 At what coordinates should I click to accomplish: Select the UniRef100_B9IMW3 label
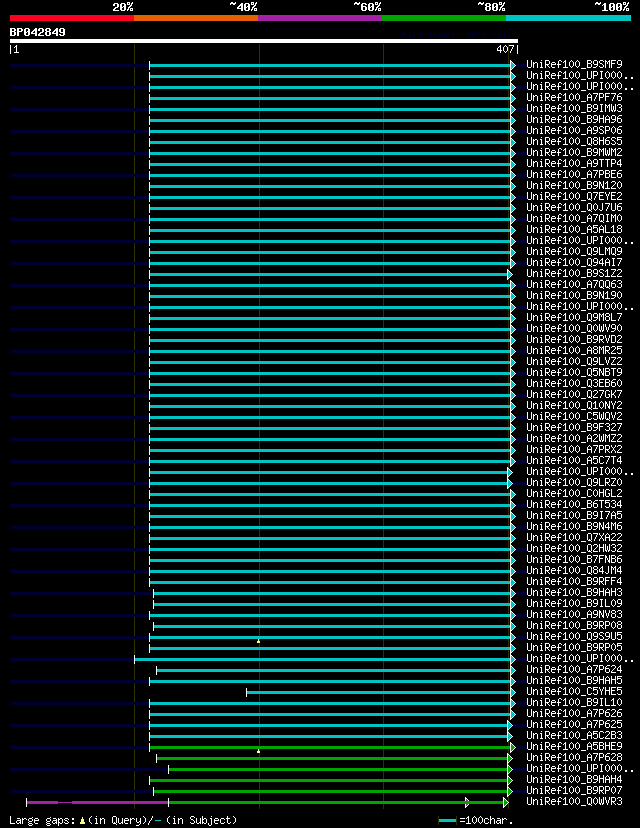574,109
